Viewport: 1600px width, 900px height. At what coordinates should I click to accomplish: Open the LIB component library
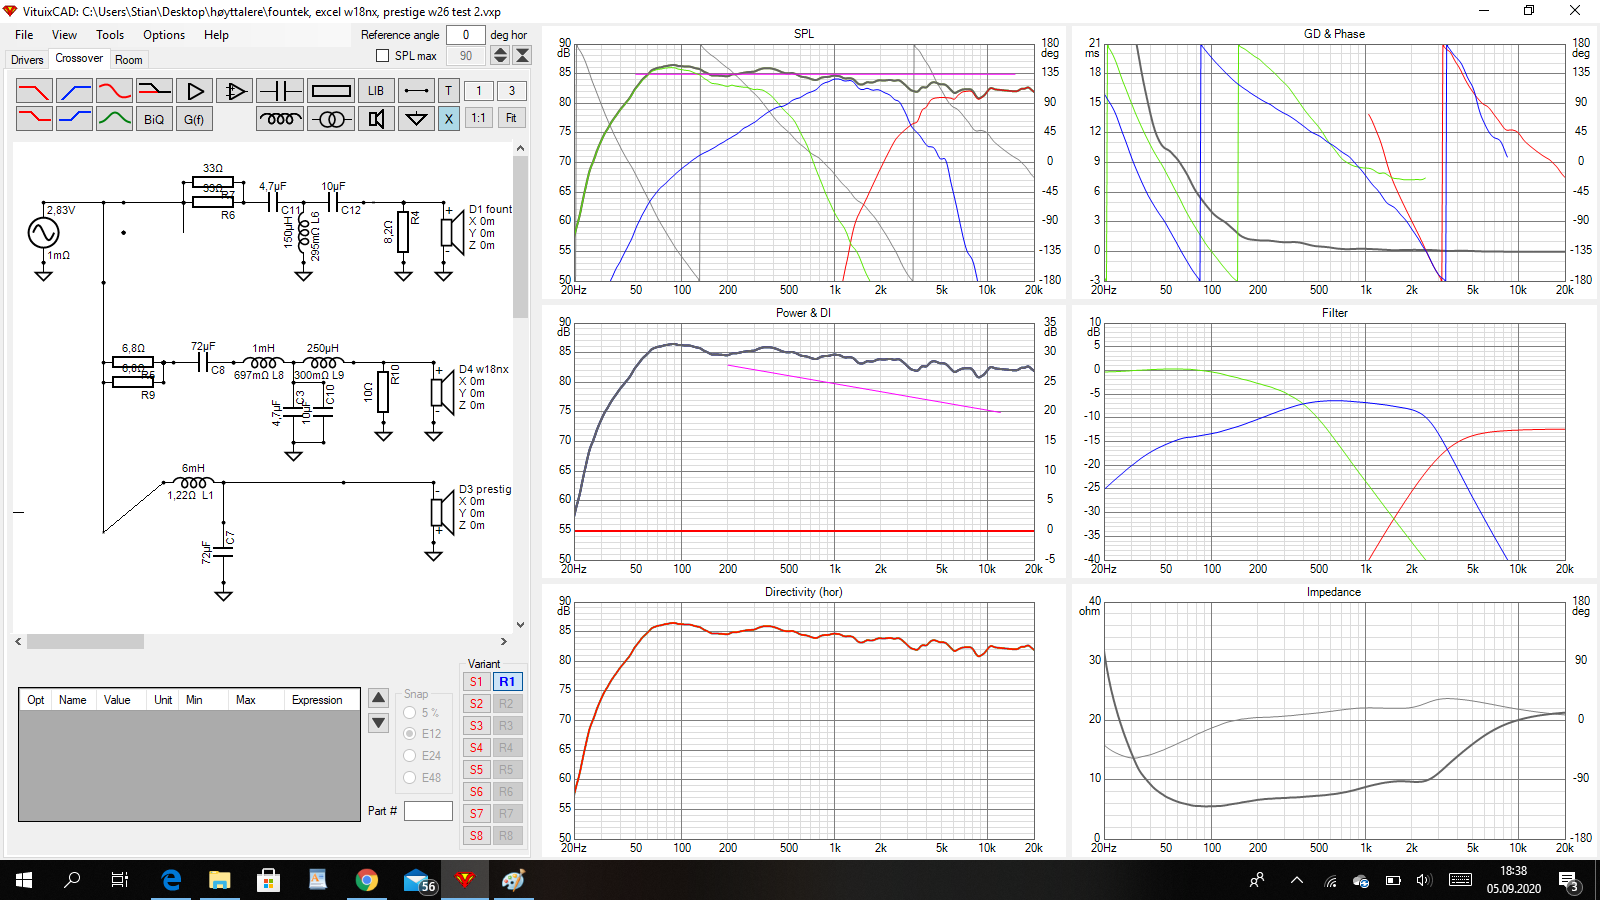pyautogui.click(x=376, y=91)
